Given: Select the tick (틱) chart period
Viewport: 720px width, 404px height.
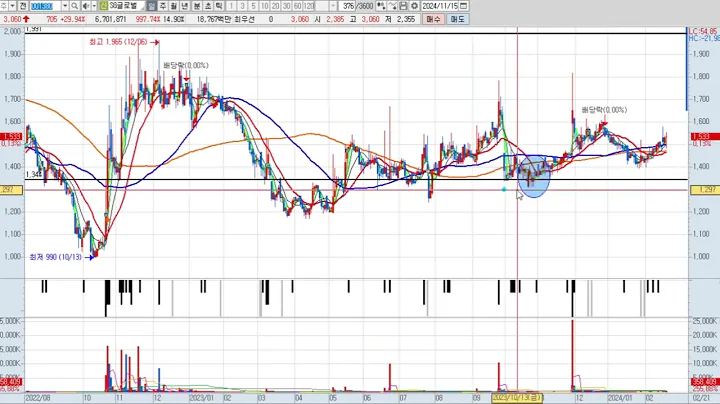Looking at the screenshot, I should pos(219,6).
